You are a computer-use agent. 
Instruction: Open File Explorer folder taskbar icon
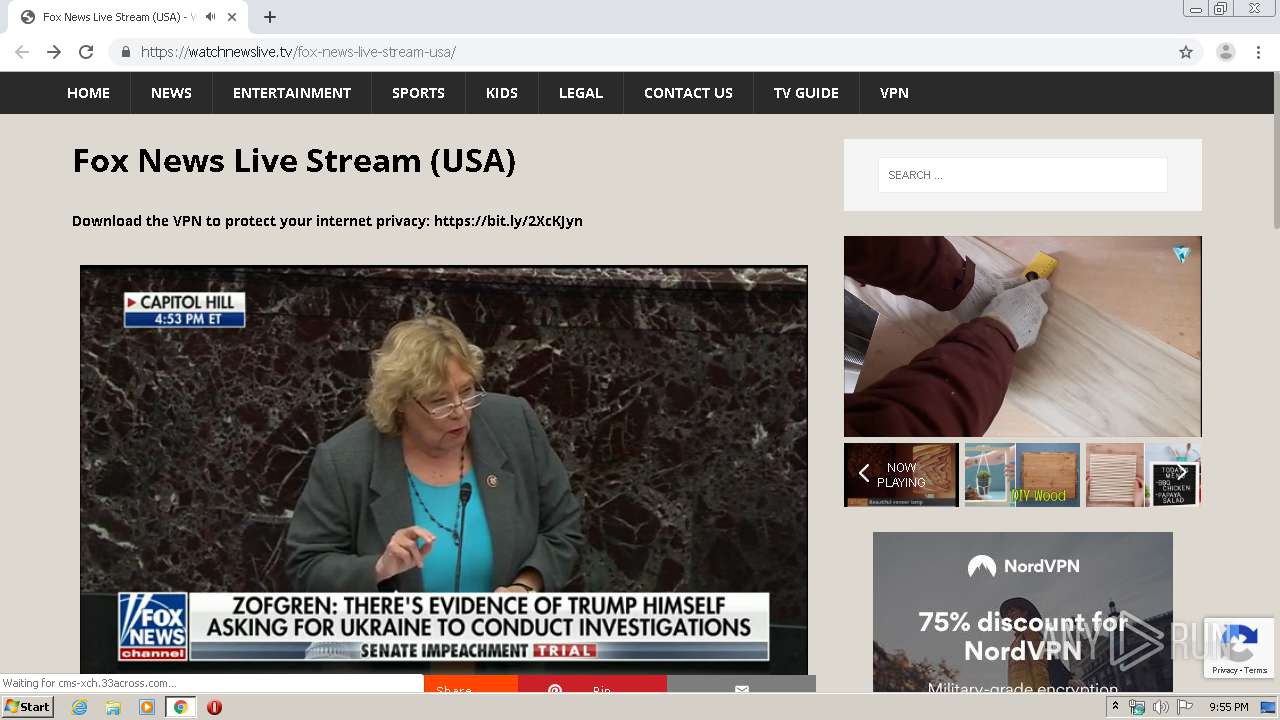click(113, 707)
